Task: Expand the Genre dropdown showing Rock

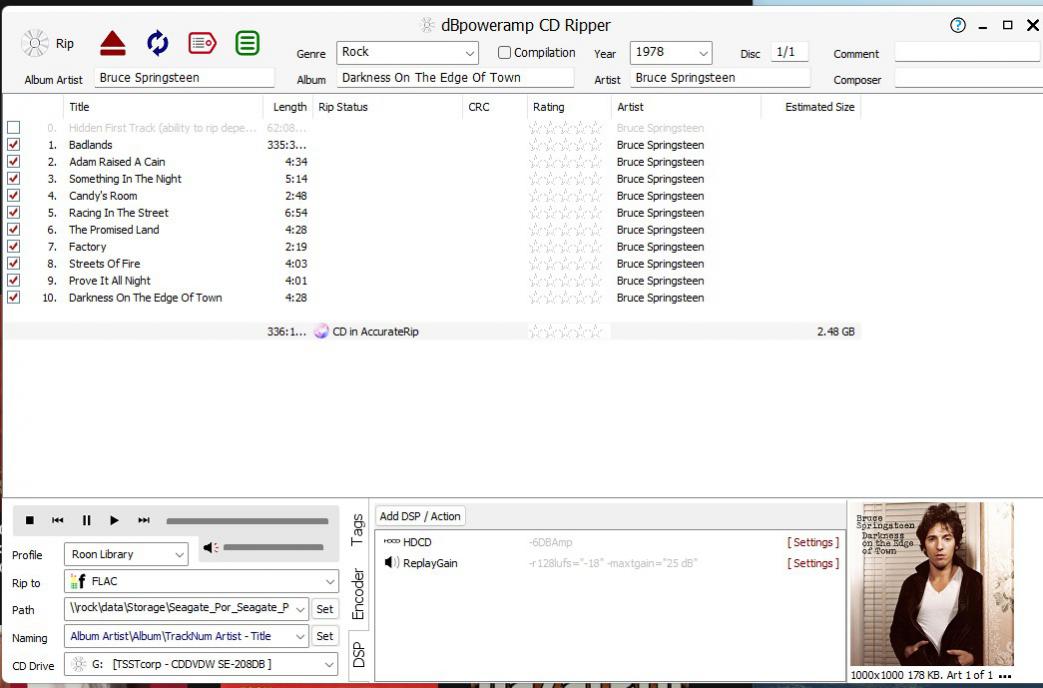Action: point(470,53)
